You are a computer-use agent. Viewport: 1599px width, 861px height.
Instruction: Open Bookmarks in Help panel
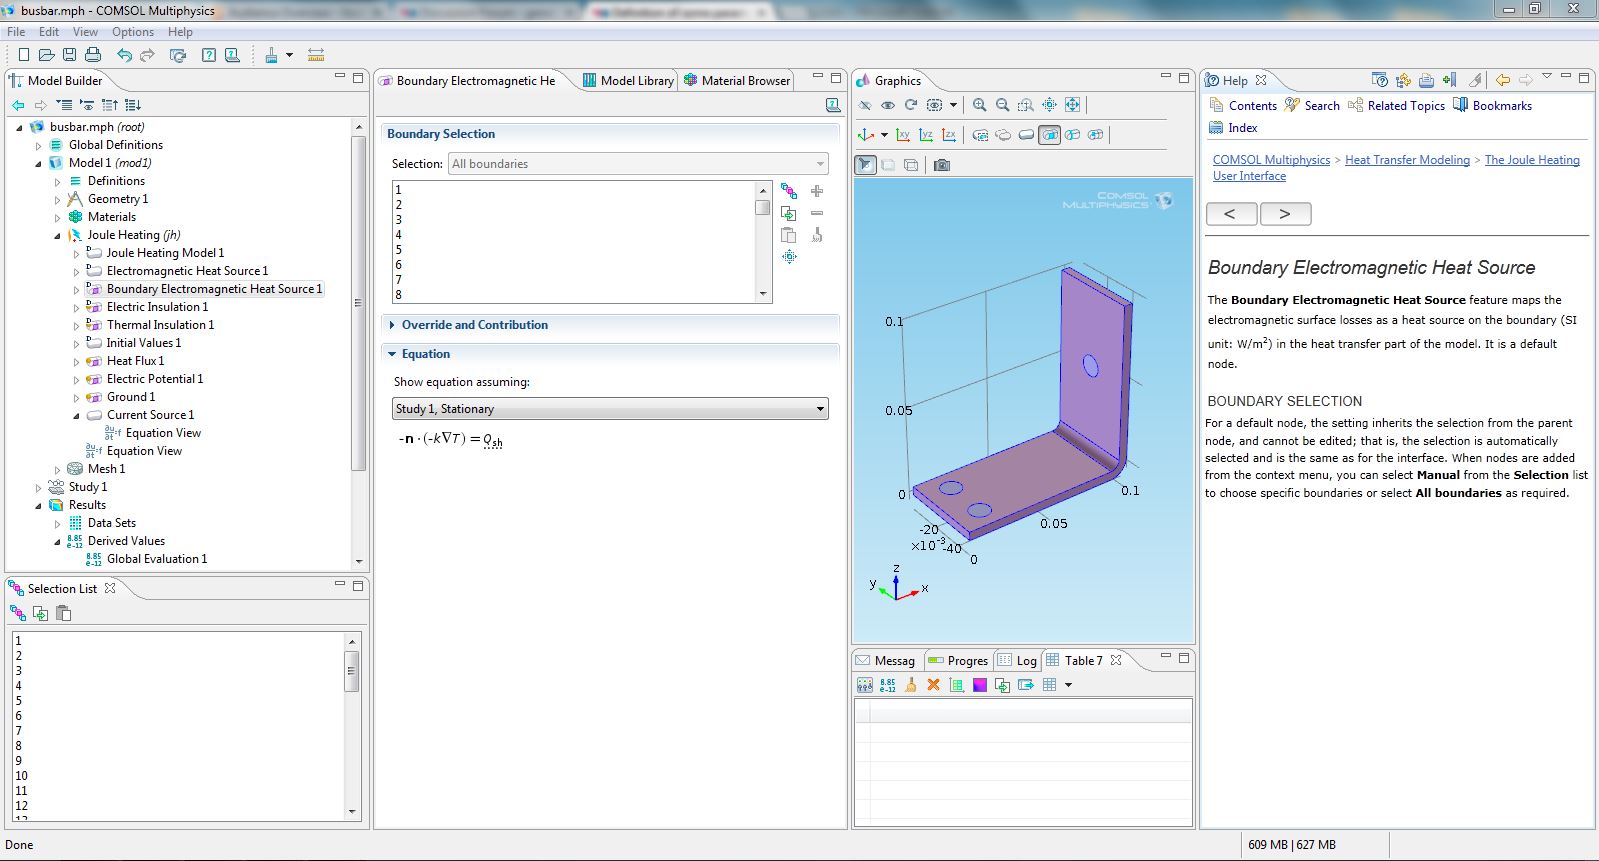(1492, 106)
